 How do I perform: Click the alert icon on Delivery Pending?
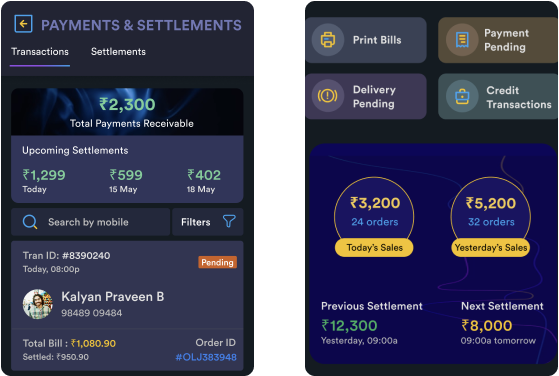(327, 96)
